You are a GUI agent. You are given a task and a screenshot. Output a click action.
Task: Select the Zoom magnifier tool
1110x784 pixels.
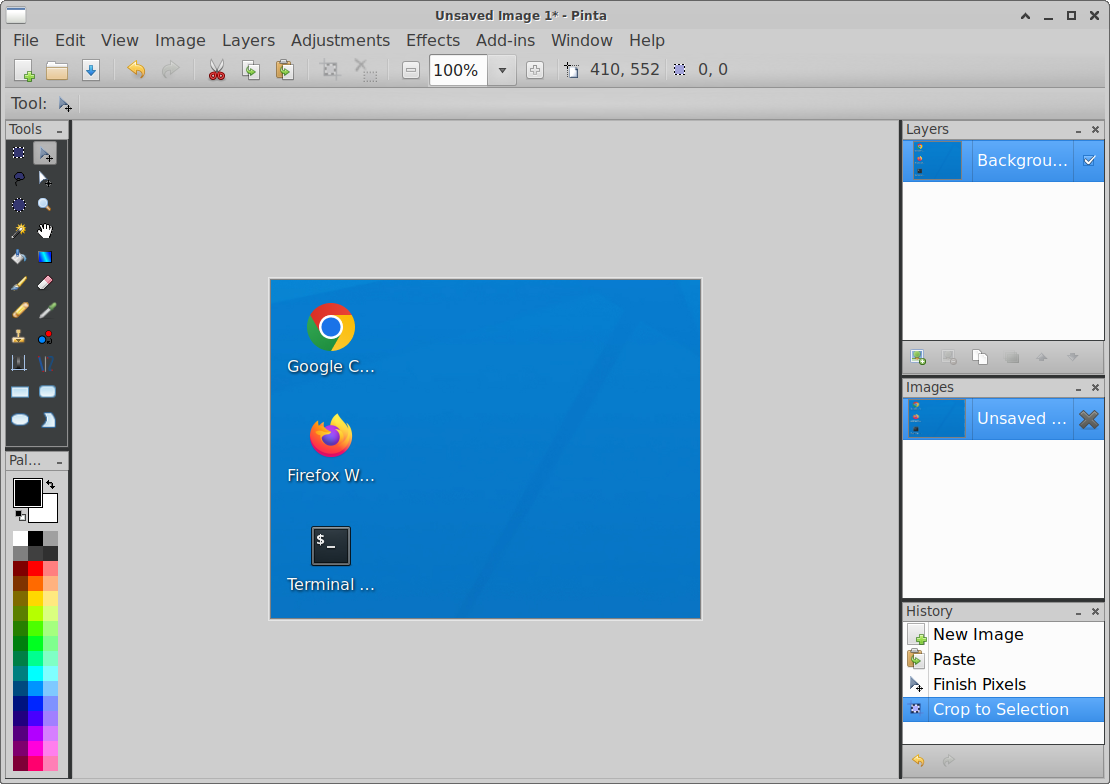pyautogui.click(x=45, y=205)
